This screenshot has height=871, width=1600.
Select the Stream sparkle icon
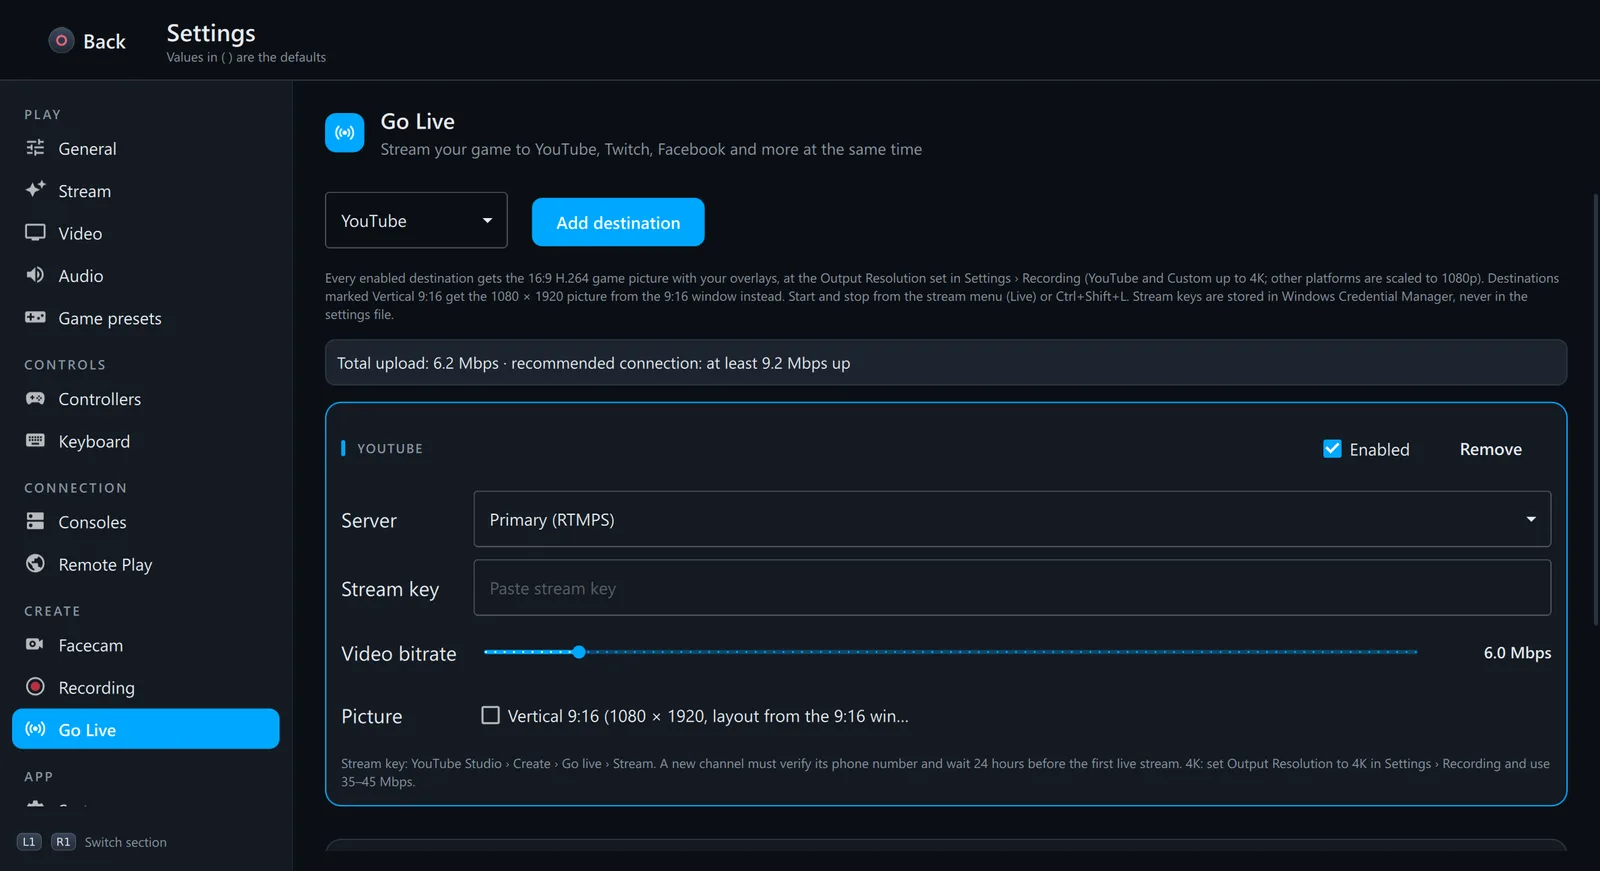click(35, 190)
